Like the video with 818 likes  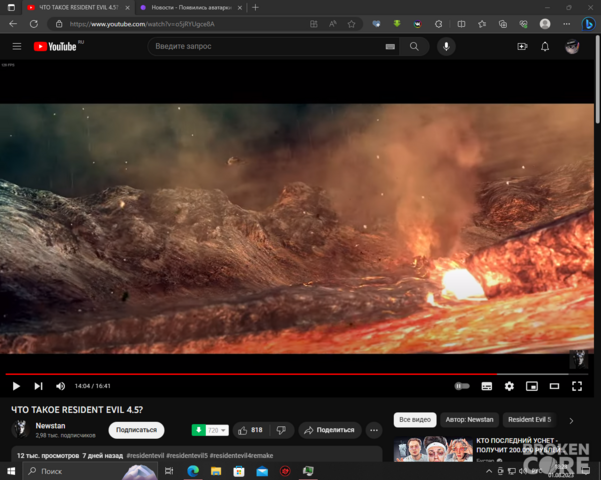251,430
